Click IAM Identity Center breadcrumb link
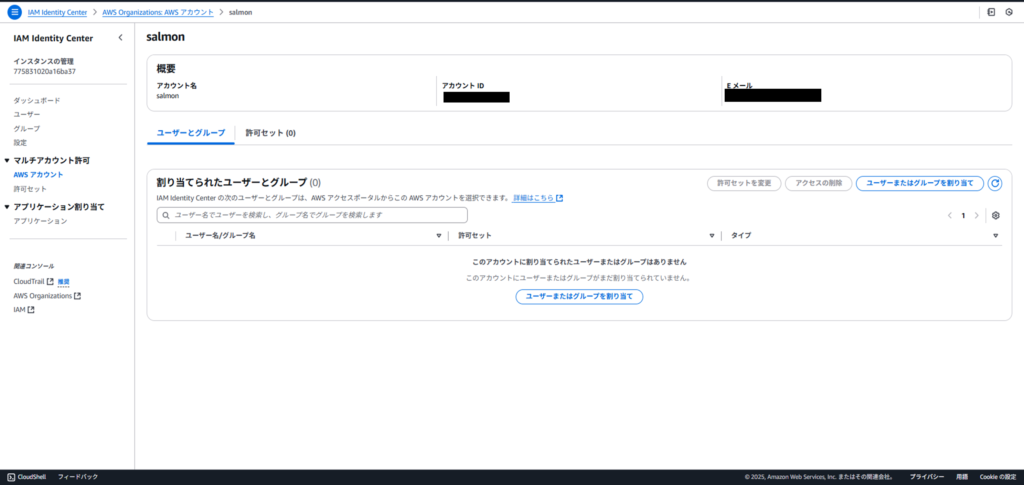The height and width of the screenshot is (485, 1024). point(57,12)
